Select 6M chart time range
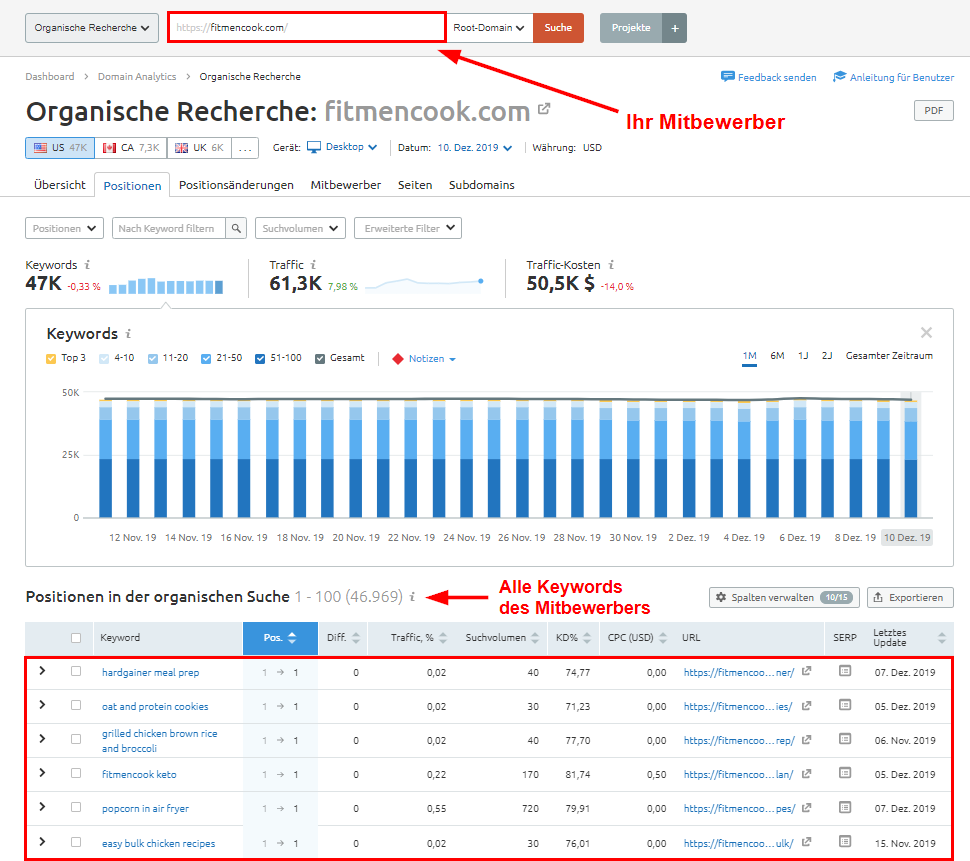Viewport: 970px width, 861px height. coord(777,356)
